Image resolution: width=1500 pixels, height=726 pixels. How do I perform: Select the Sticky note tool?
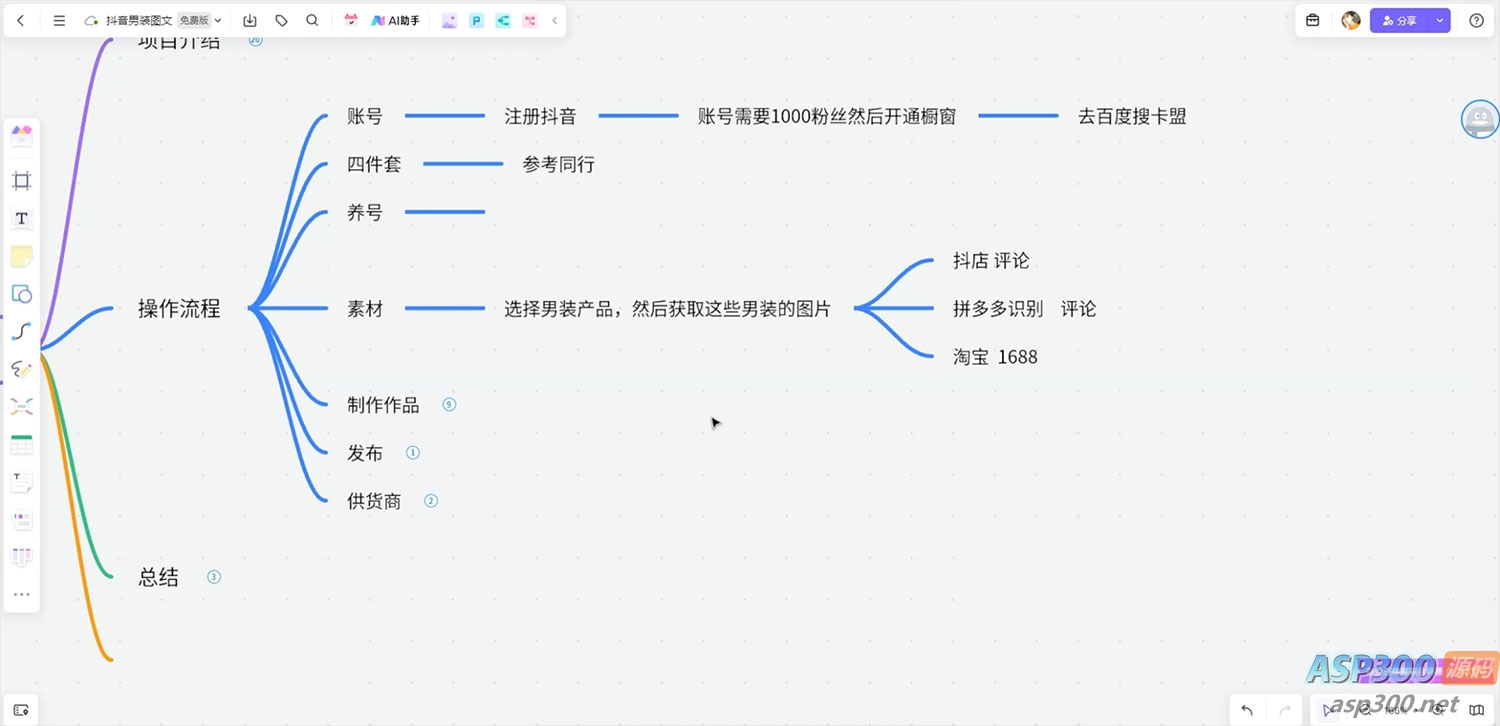click(21, 256)
